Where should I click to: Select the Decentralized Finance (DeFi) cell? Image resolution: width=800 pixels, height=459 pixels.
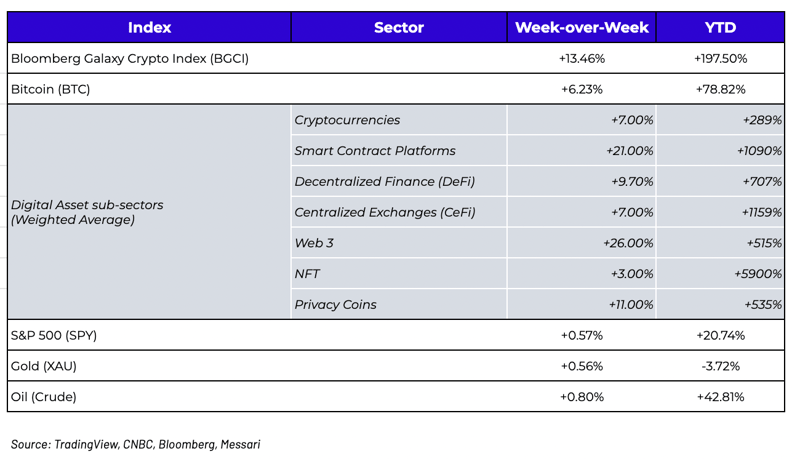pos(384,182)
